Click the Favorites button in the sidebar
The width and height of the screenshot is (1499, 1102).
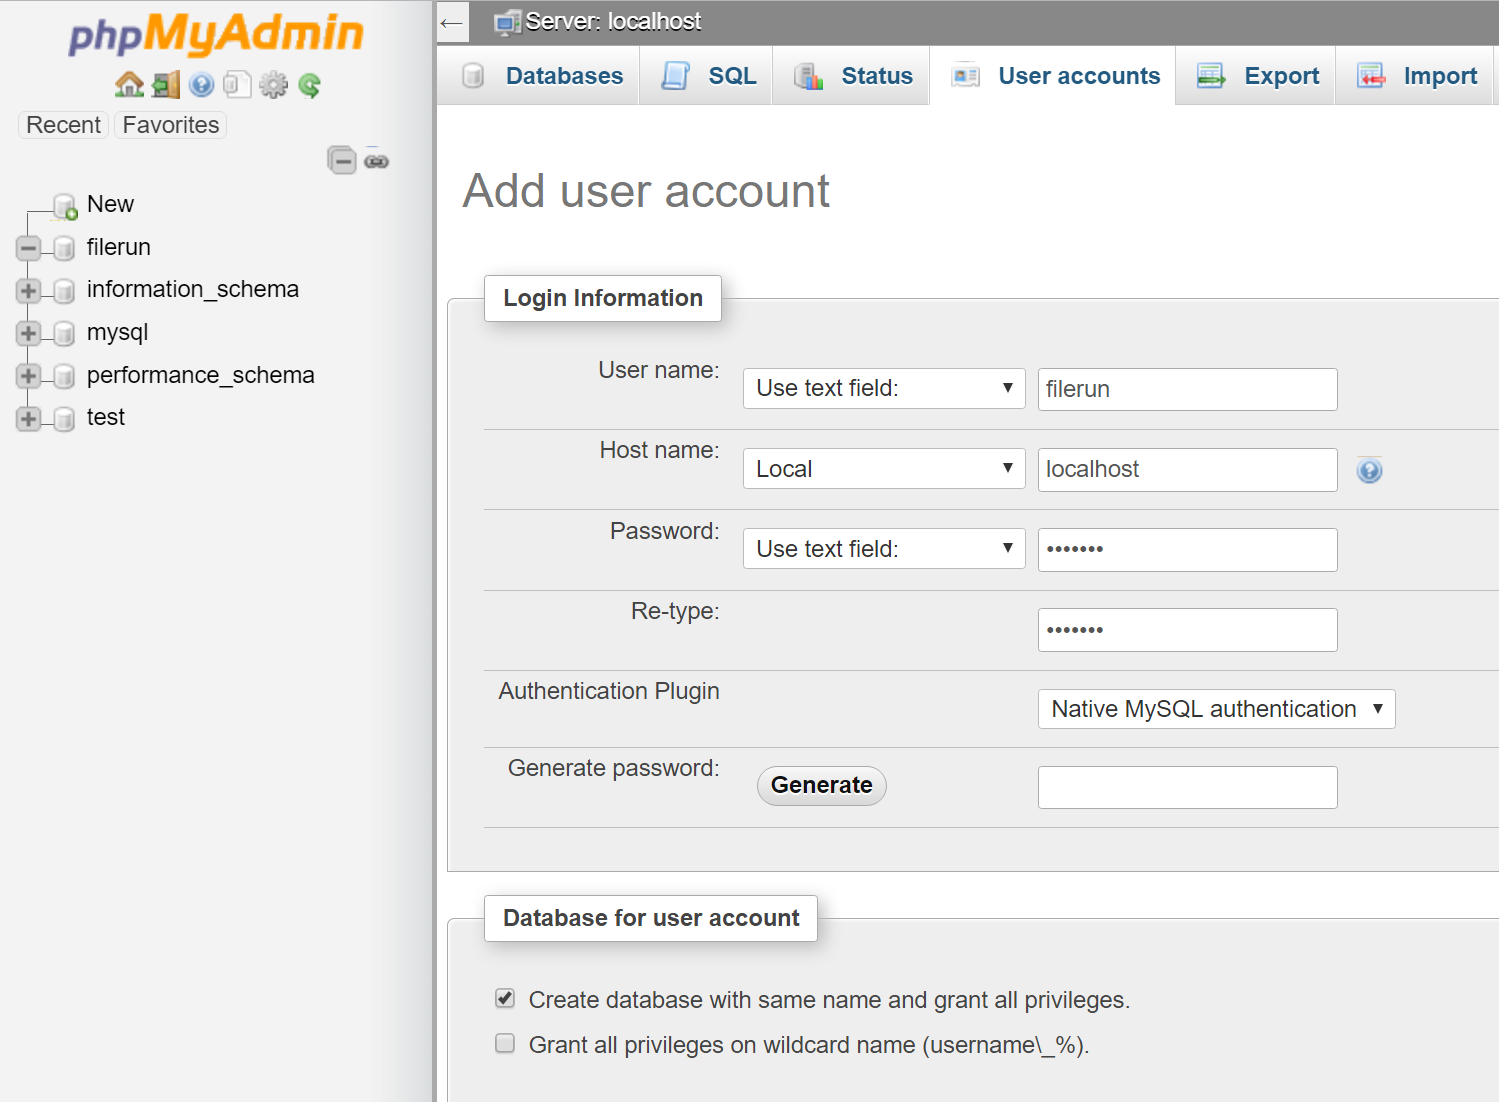click(170, 125)
